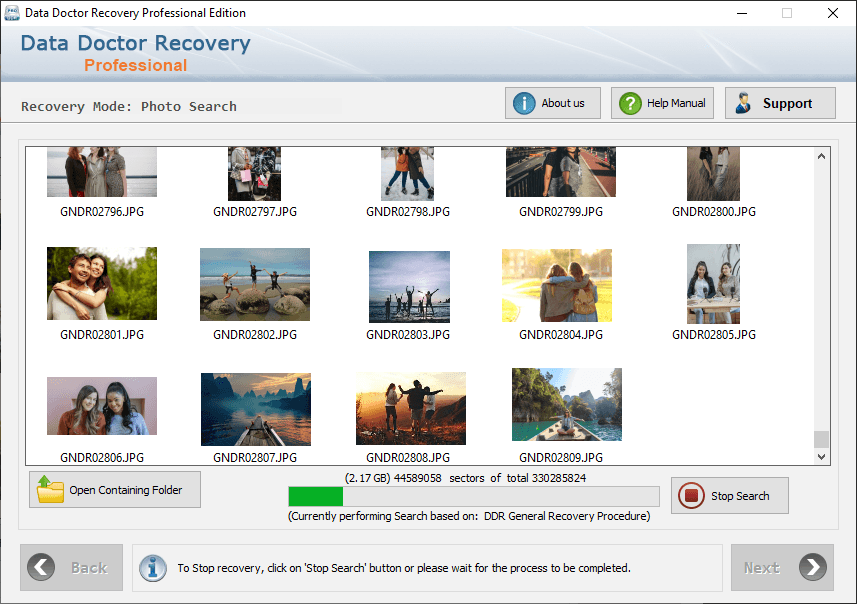The height and width of the screenshot is (604, 857).
Task: Click the vertical scrollbar thumb
Action: (x=821, y=439)
